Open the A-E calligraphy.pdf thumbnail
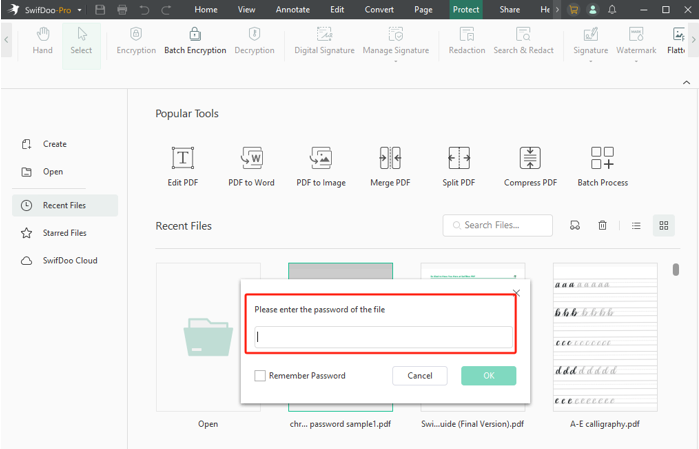The height and width of the screenshot is (449, 699). pyautogui.click(x=605, y=337)
